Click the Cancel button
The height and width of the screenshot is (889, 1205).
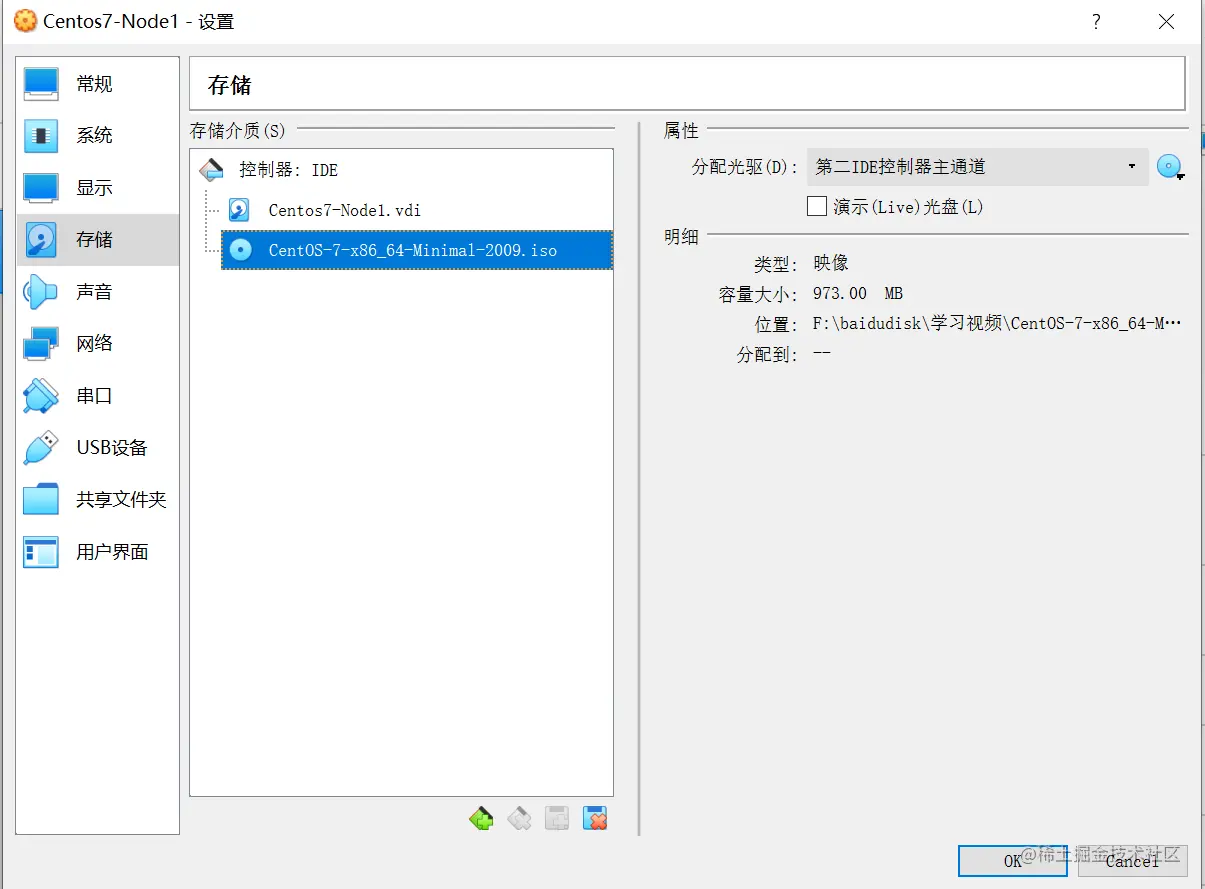pyautogui.click(x=1133, y=860)
